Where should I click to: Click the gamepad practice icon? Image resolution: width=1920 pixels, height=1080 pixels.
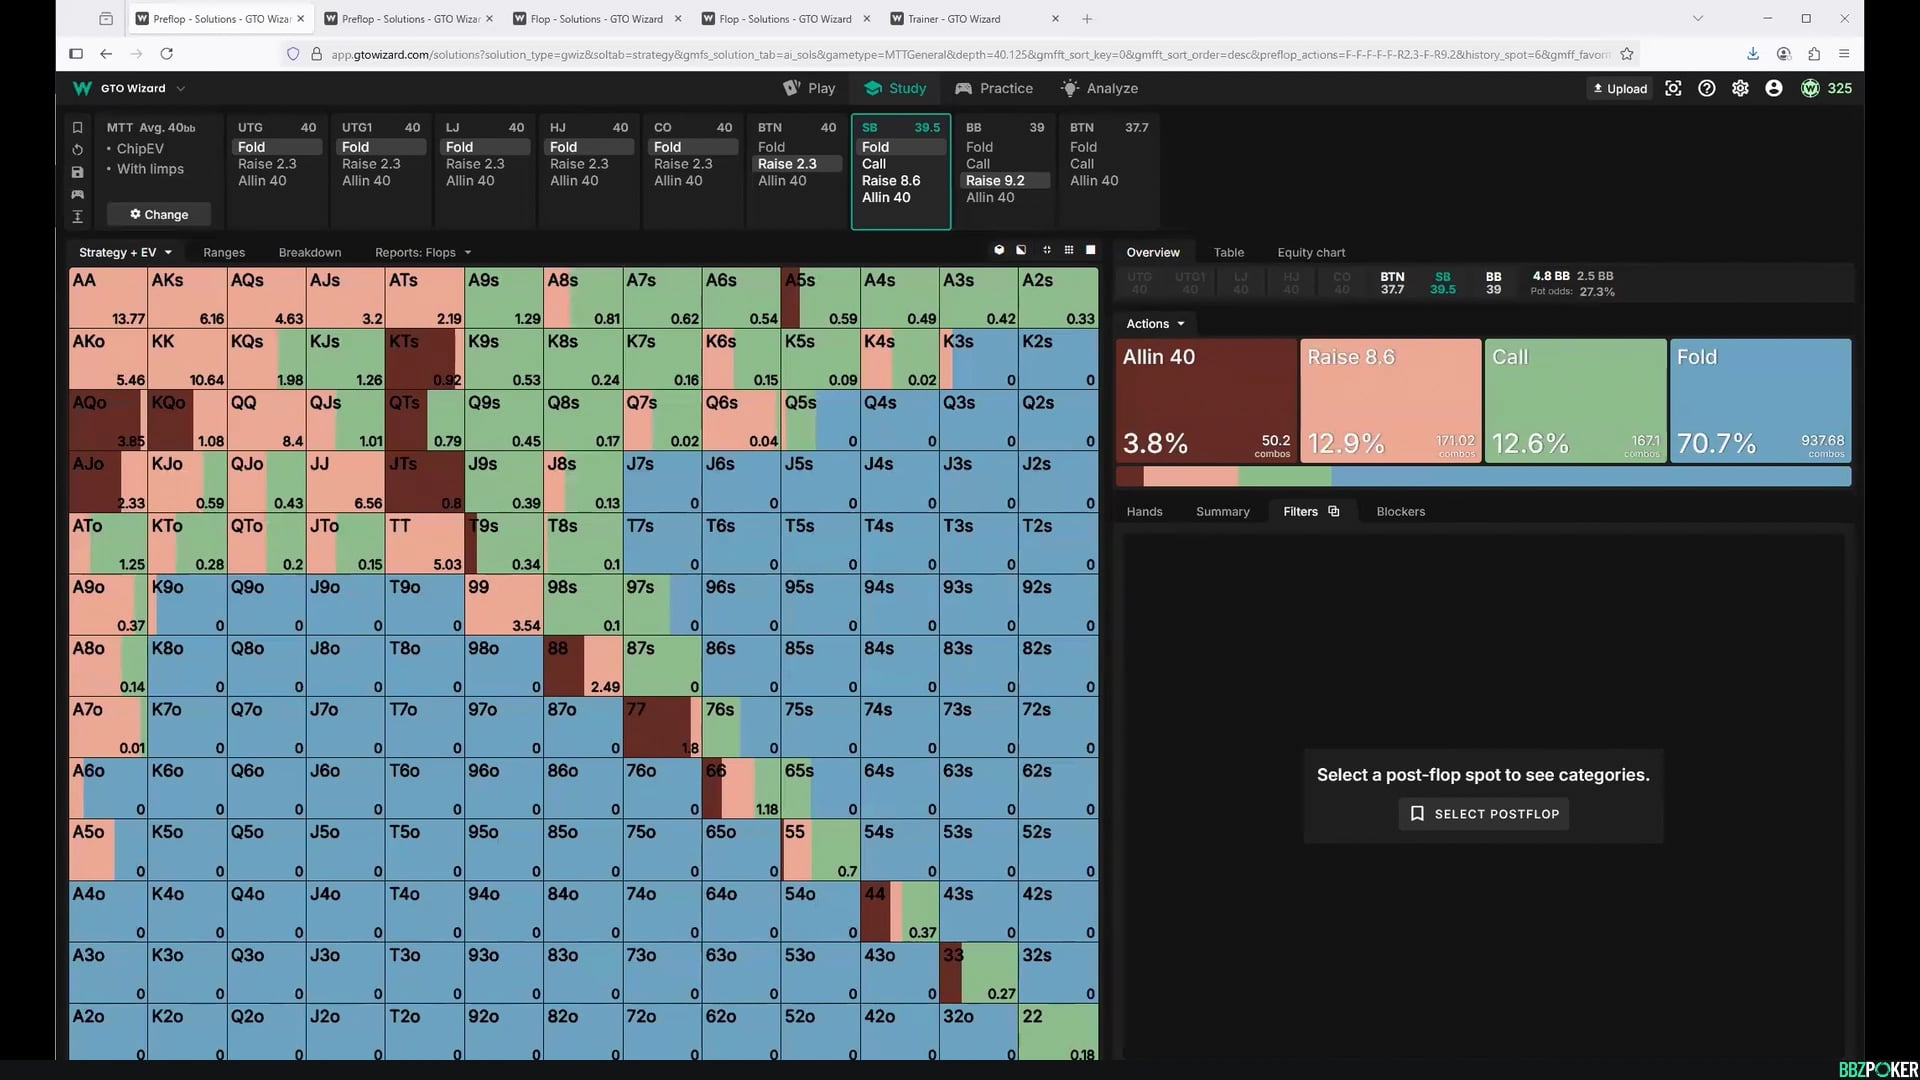(77, 194)
